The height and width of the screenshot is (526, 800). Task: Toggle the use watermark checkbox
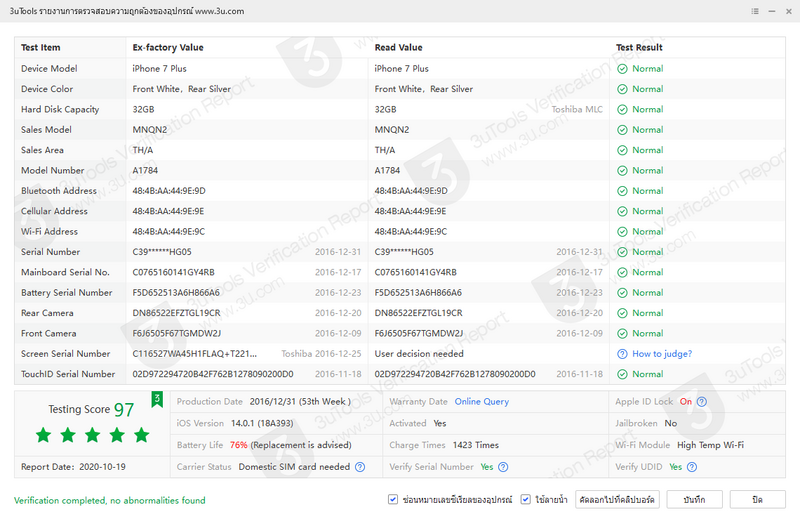click(x=525, y=499)
